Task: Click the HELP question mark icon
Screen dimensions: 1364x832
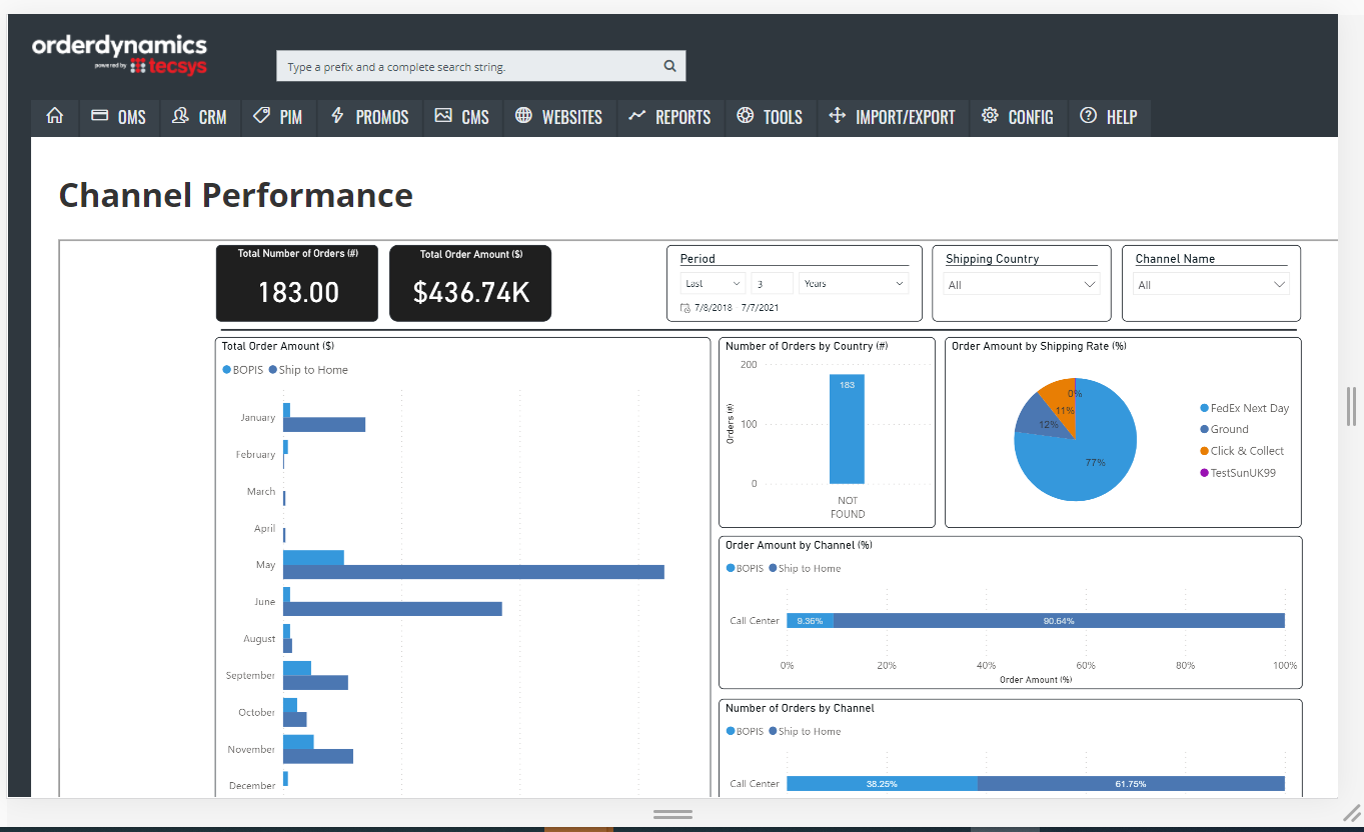Action: [x=1087, y=117]
